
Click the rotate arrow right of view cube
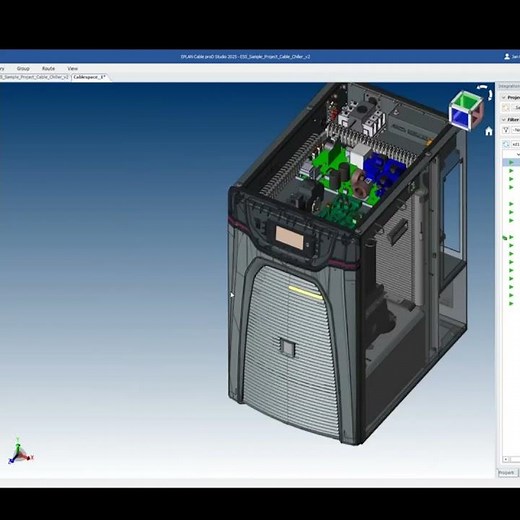pos(490,95)
